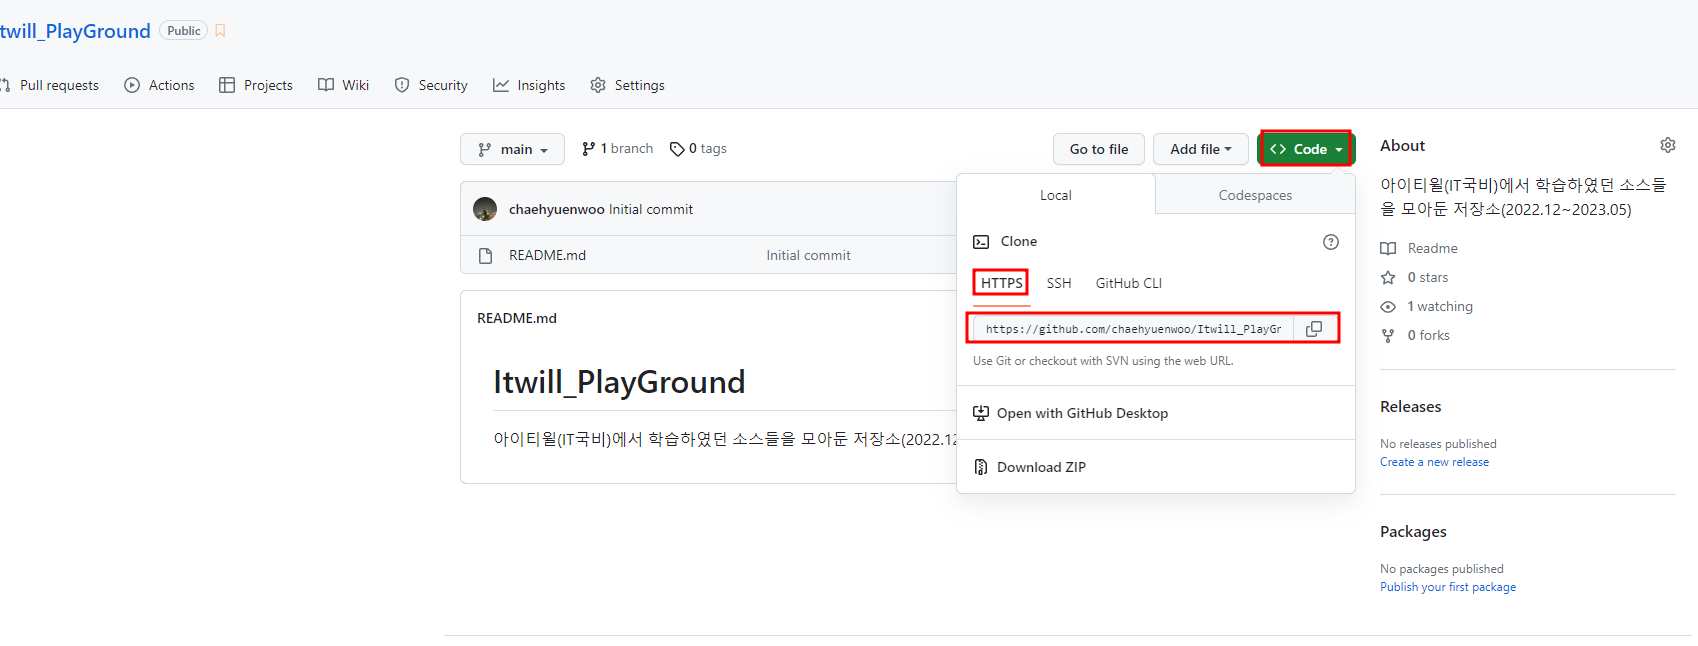
Task: Click the README.md header in the readme box
Action: 517,318
